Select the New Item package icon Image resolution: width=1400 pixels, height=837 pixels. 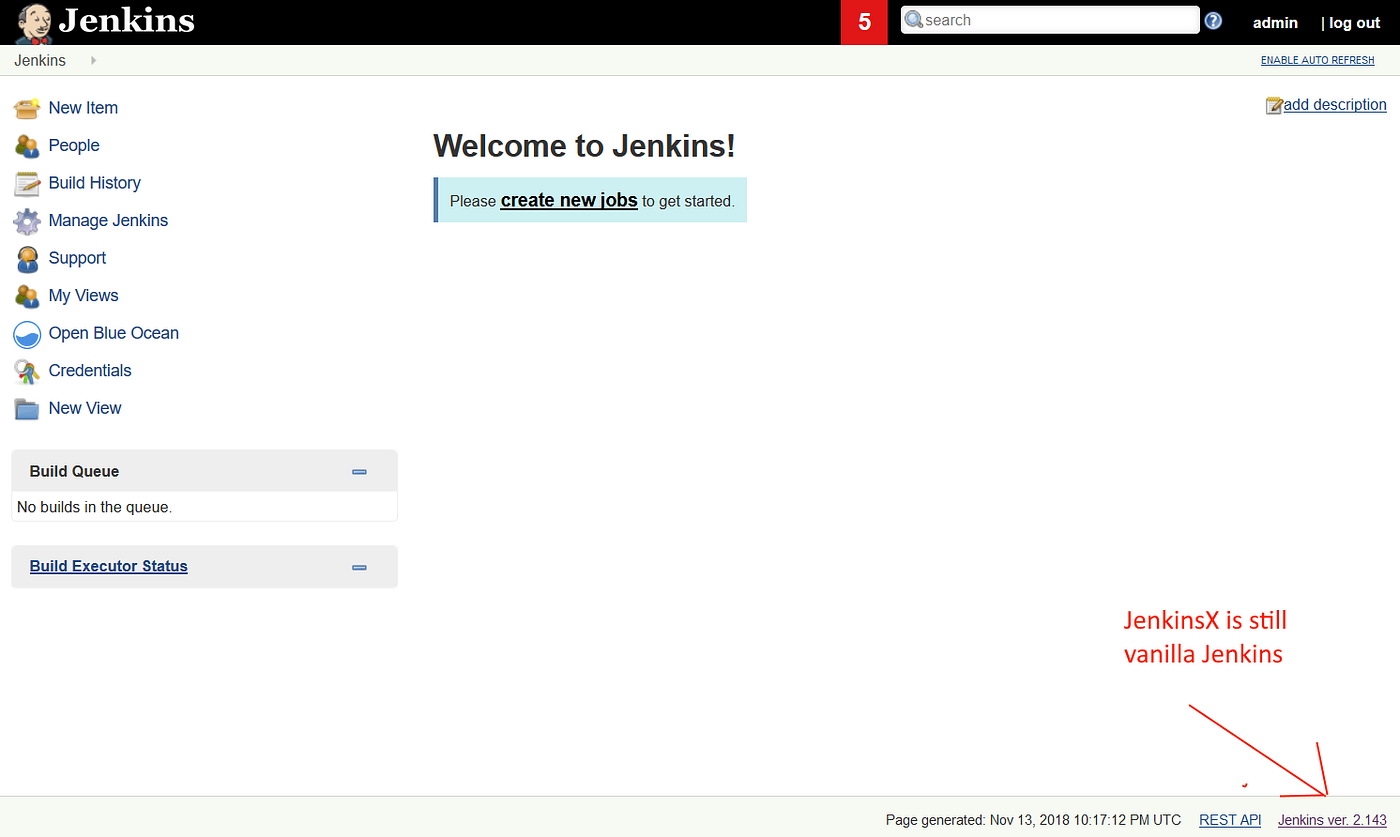[26, 107]
